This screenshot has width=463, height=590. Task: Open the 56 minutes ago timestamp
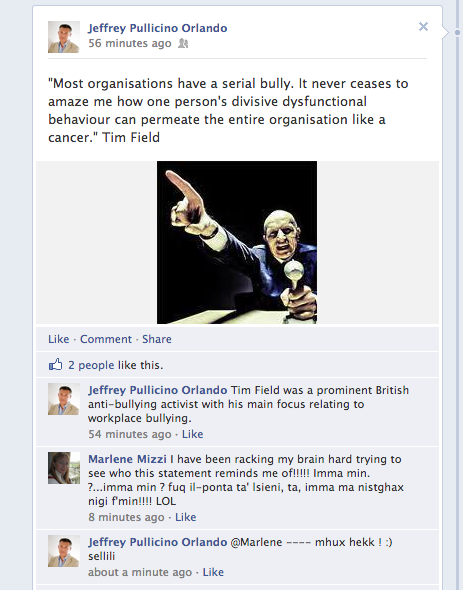(x=129, y=43)
